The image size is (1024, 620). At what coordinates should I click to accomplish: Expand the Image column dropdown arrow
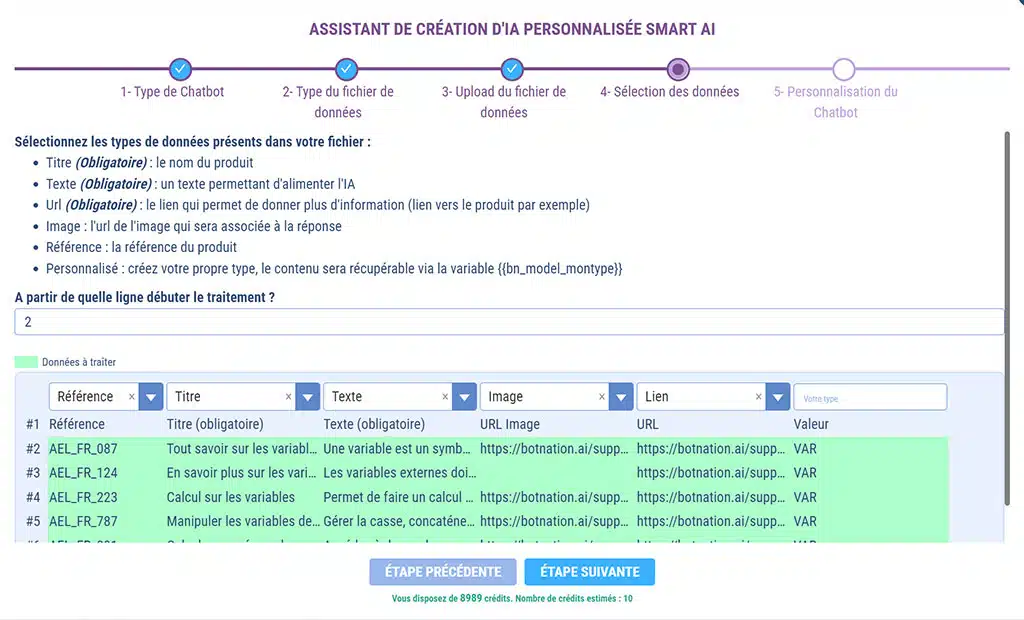(621, 397)
